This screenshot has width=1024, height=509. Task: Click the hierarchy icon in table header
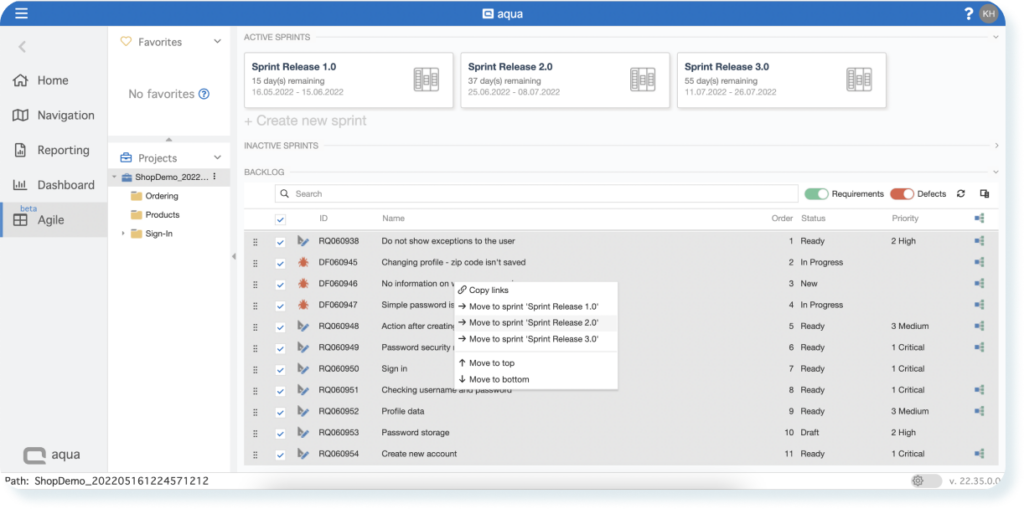(x=979, y=218)
